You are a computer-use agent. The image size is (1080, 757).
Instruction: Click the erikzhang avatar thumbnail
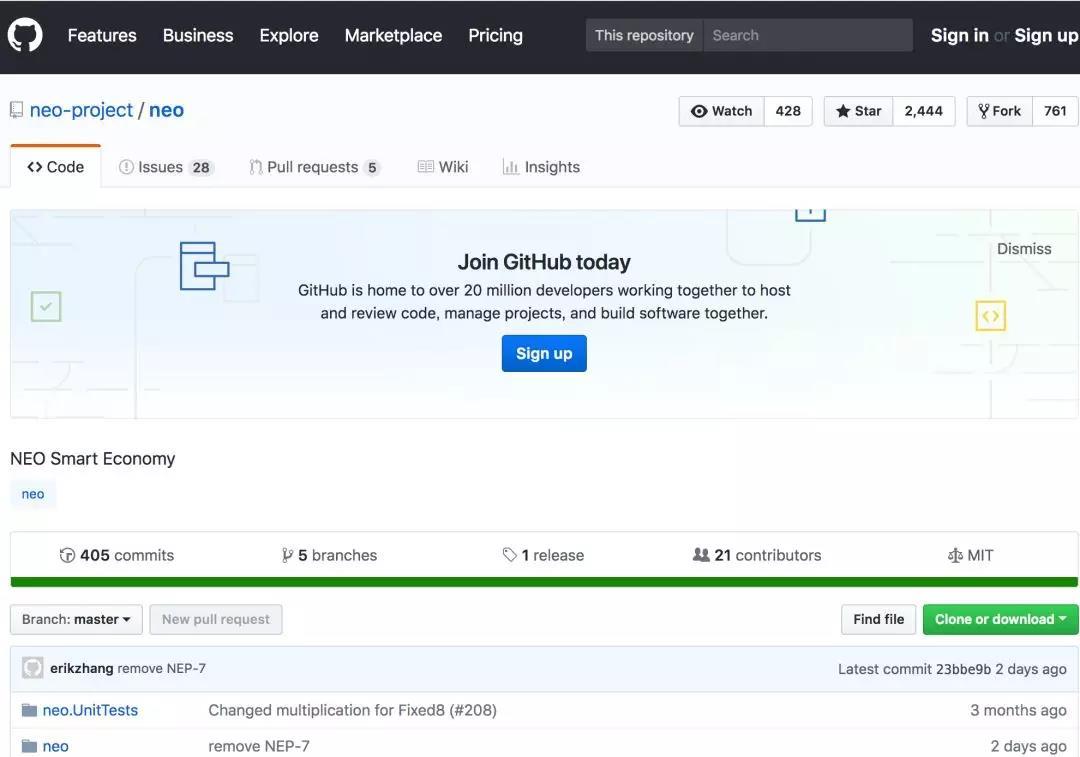coord(32,668)
